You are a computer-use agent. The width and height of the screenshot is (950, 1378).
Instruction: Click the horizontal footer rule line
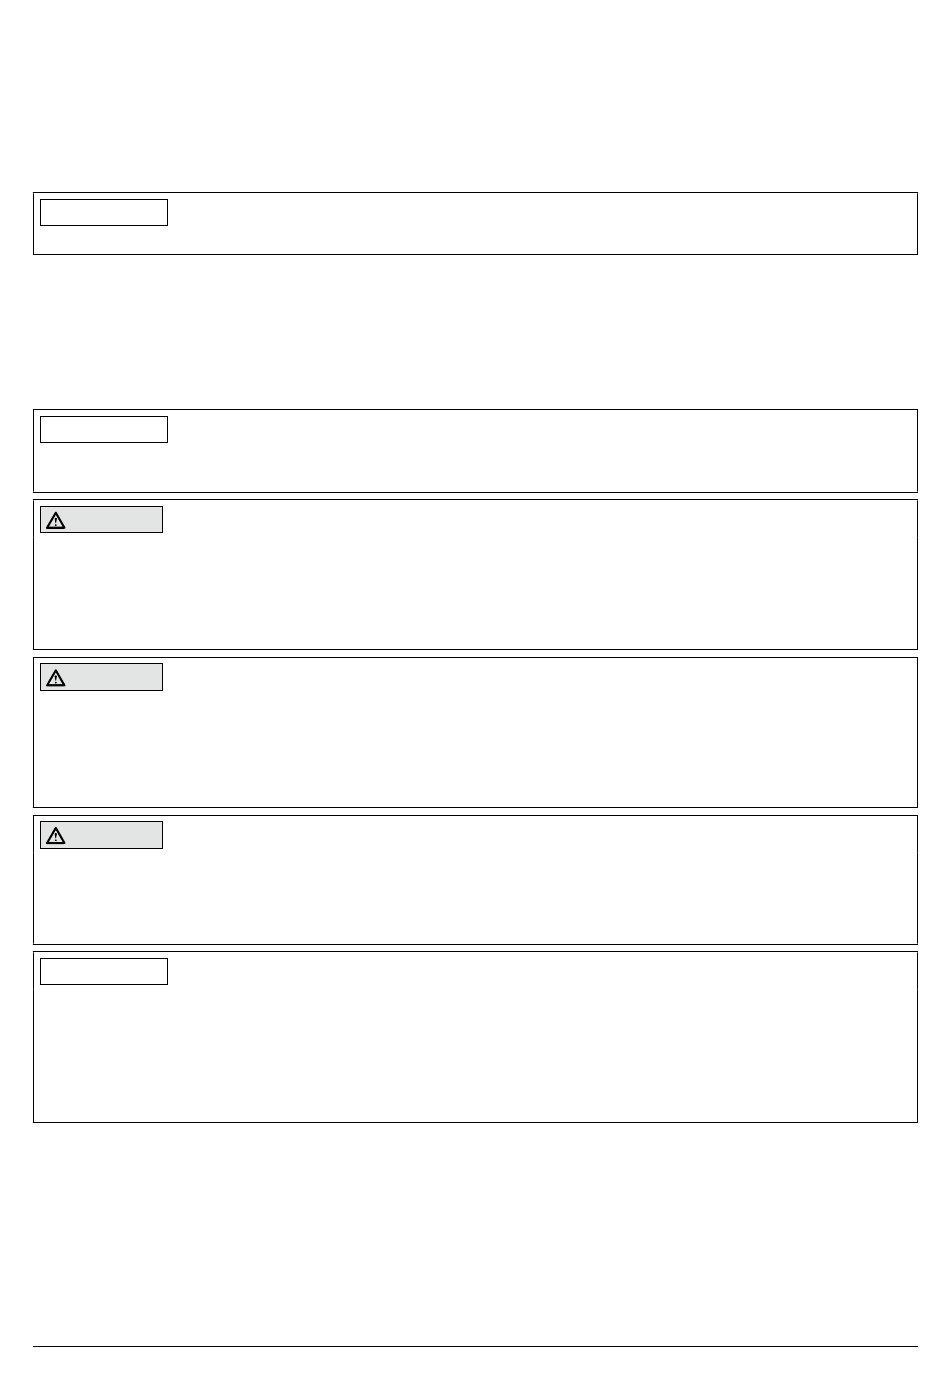pyautogui.click(x=475, y=1347)
